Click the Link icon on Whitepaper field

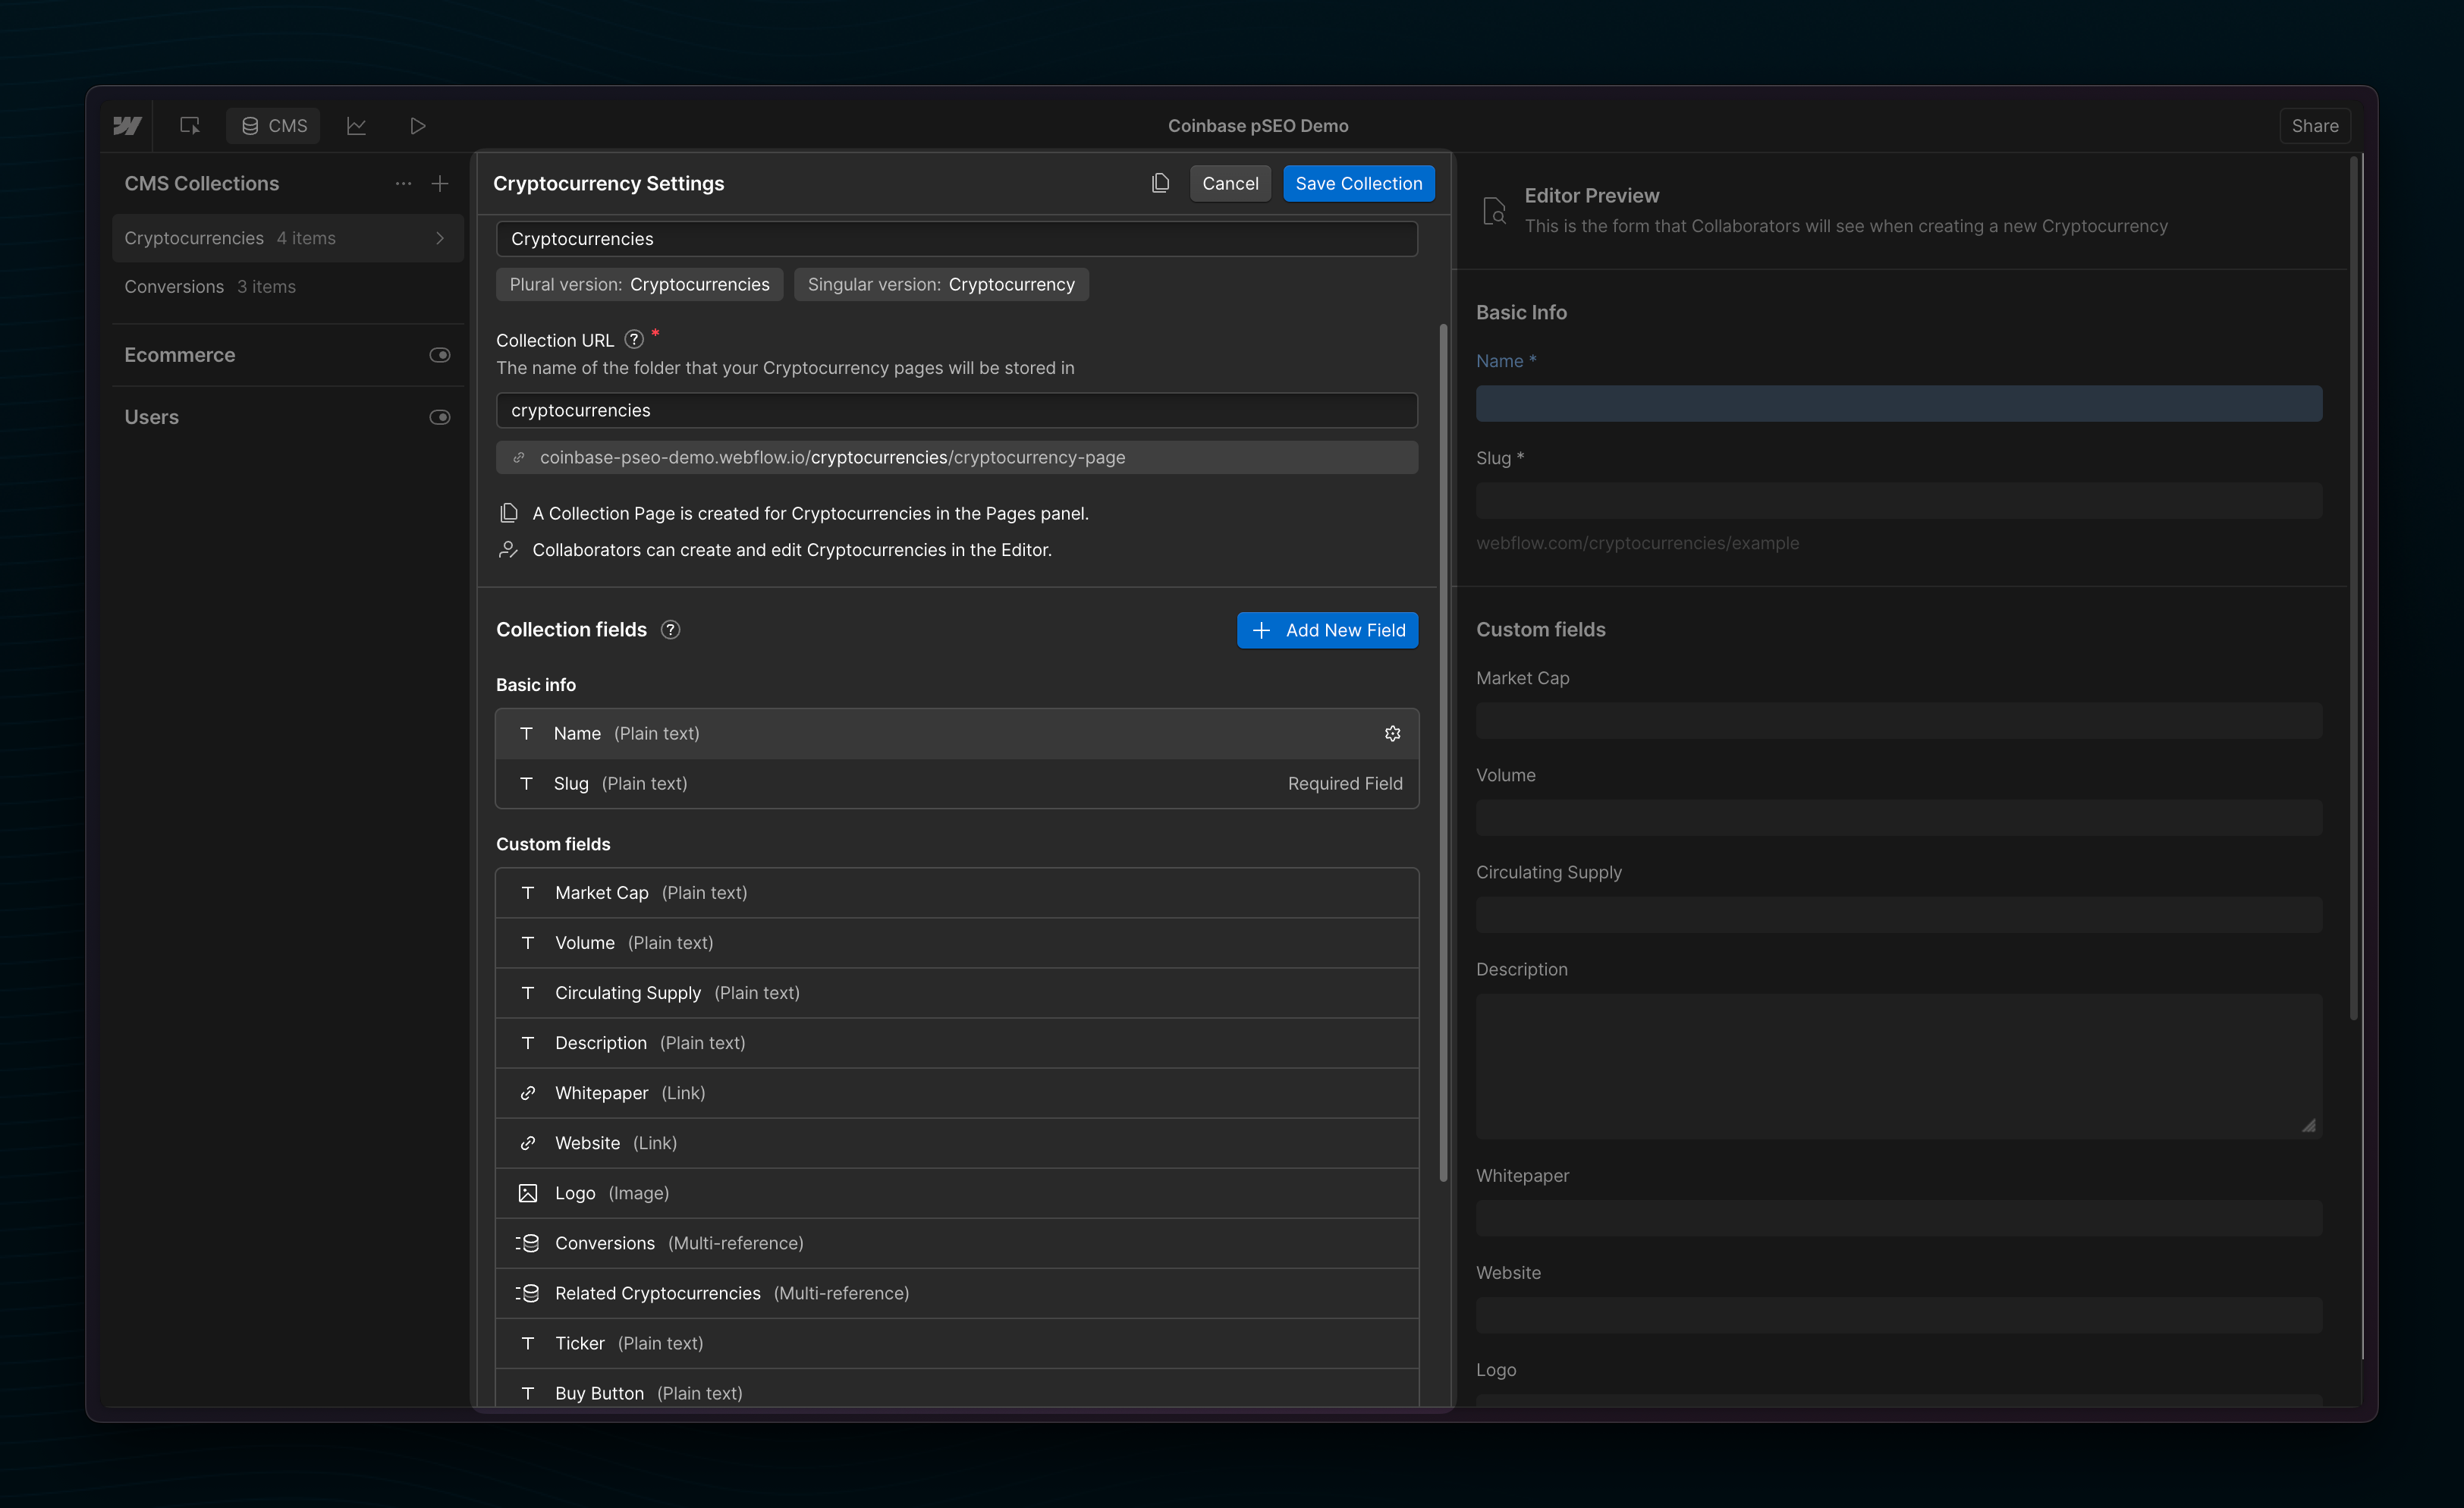tap(528, 1093)
